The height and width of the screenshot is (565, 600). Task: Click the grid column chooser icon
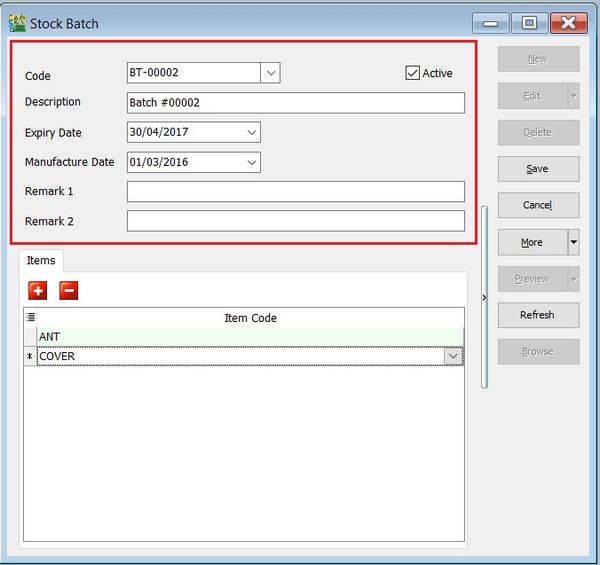30,318
